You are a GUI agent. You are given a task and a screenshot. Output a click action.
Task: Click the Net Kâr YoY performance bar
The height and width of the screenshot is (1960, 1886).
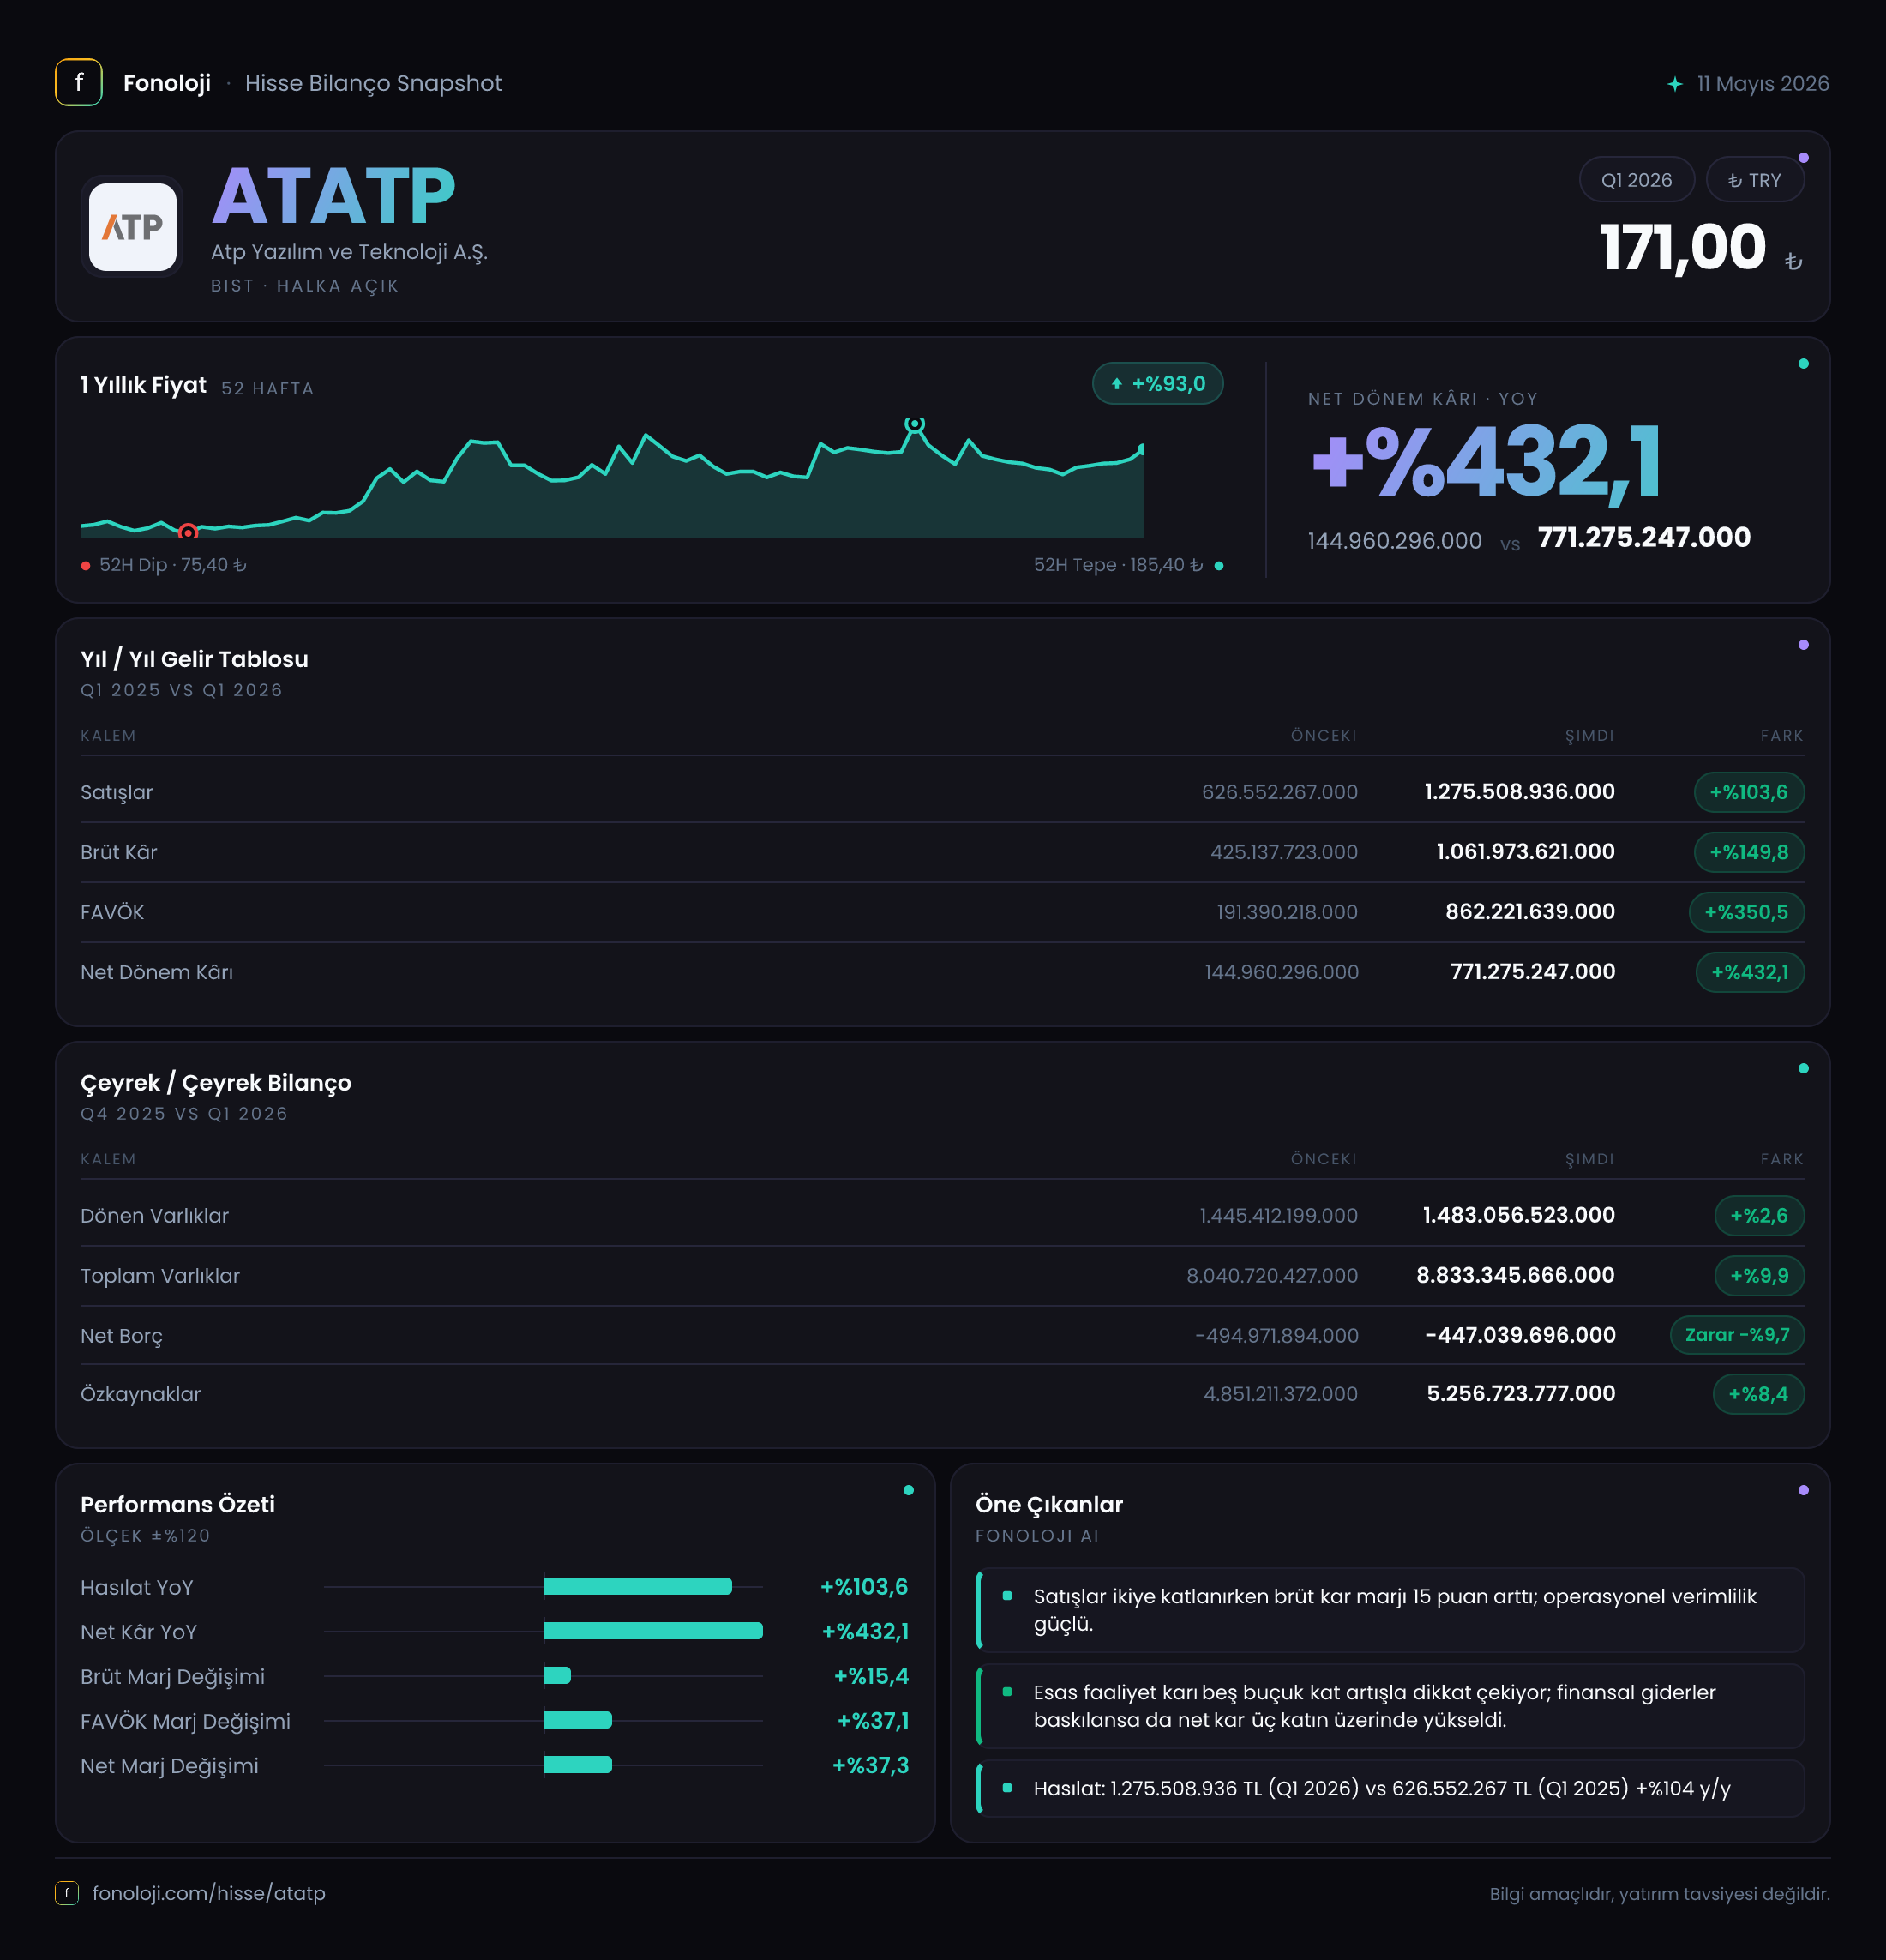(x=653, y=1631)
